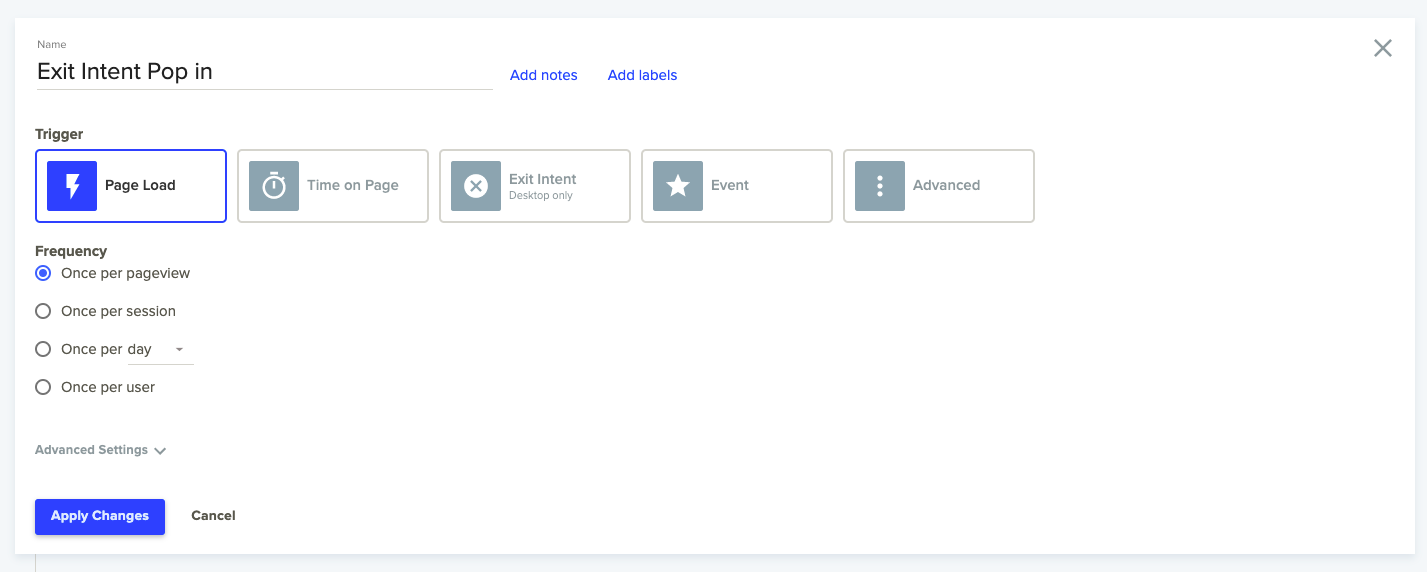This screenshot has width=1427, height=572.
Task: Pick the Exit Intent Desktop only trigger
Action: point(542,185)
